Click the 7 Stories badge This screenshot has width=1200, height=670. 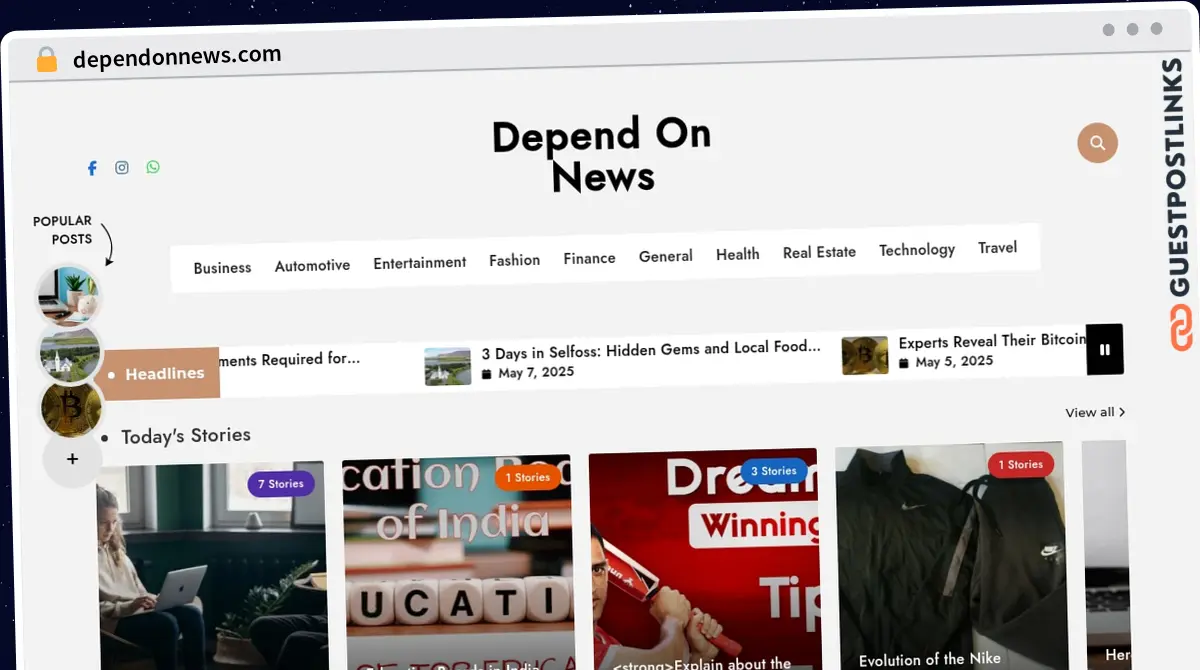(281, 484)
